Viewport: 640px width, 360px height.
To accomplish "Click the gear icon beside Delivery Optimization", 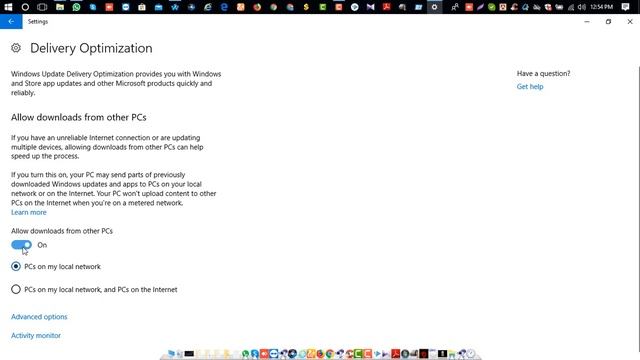I will 16,48.
